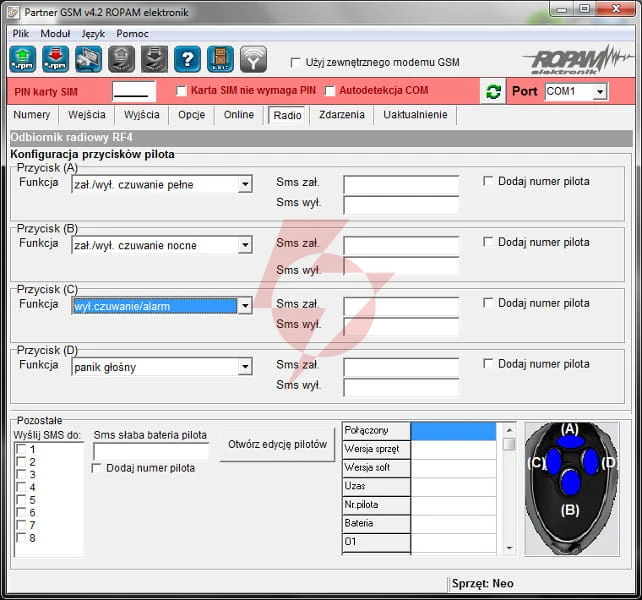Check Dodaj numer pilota for Przycisk (A)
This screenshot has height=600, width=642.
(x=488, y=181)
